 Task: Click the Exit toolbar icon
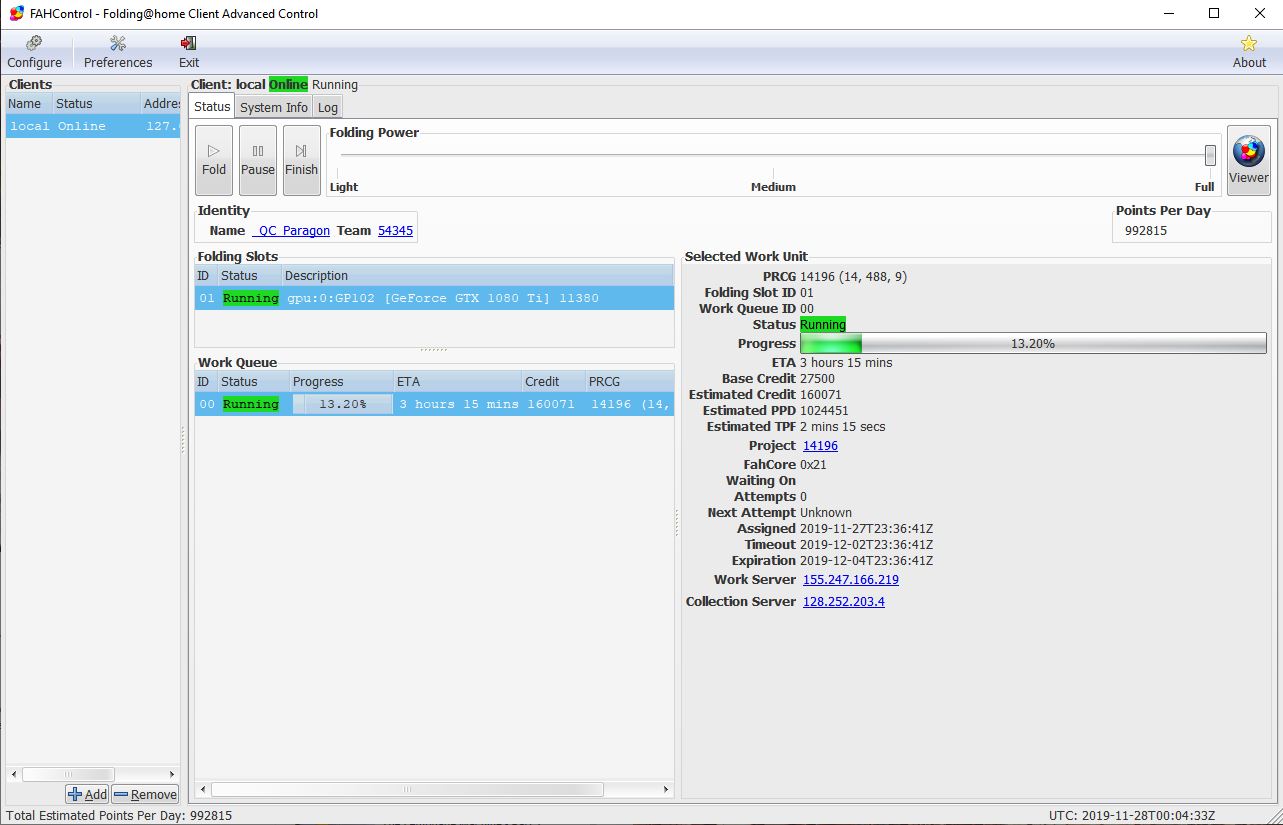pyautogui.click(x=189, y=52)
